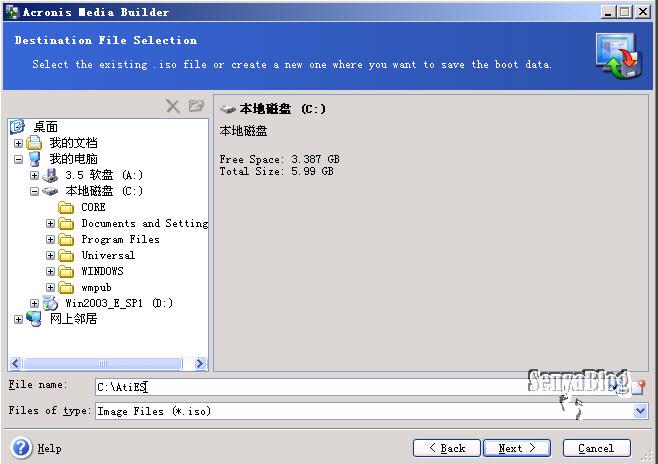658x464 pixels.
Task: Select Win2003_E_SP1 (D:) label
Action: click(119, 303)
